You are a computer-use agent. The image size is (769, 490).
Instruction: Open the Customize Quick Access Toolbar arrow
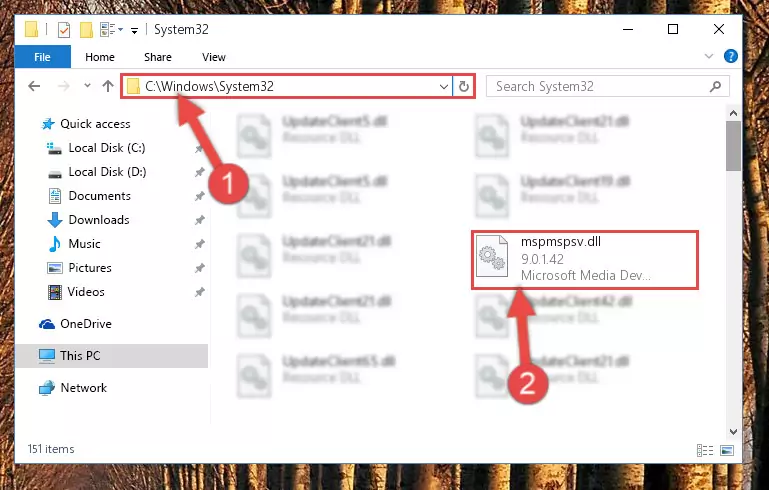[134, 30]
